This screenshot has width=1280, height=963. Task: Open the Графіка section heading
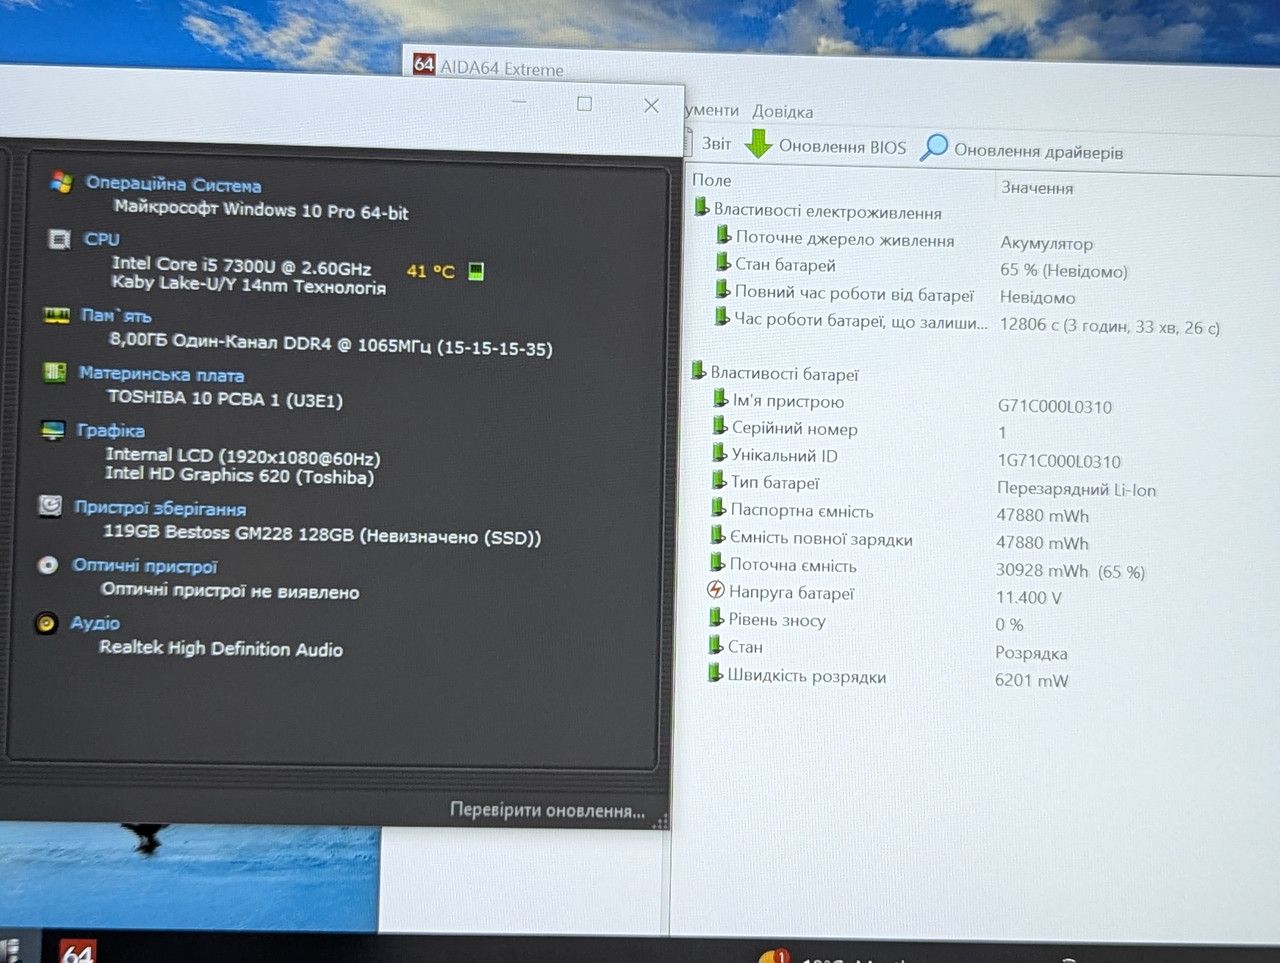coord(111,430)
